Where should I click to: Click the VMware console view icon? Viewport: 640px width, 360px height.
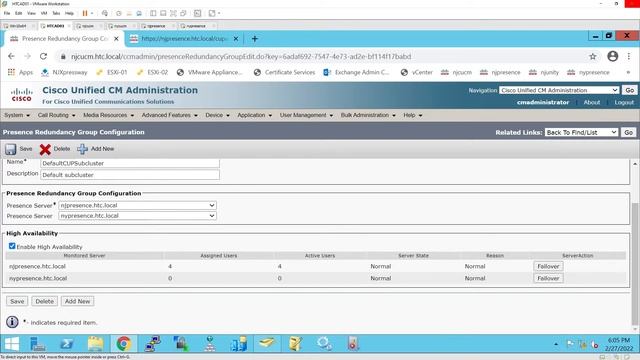coord(198,13)
